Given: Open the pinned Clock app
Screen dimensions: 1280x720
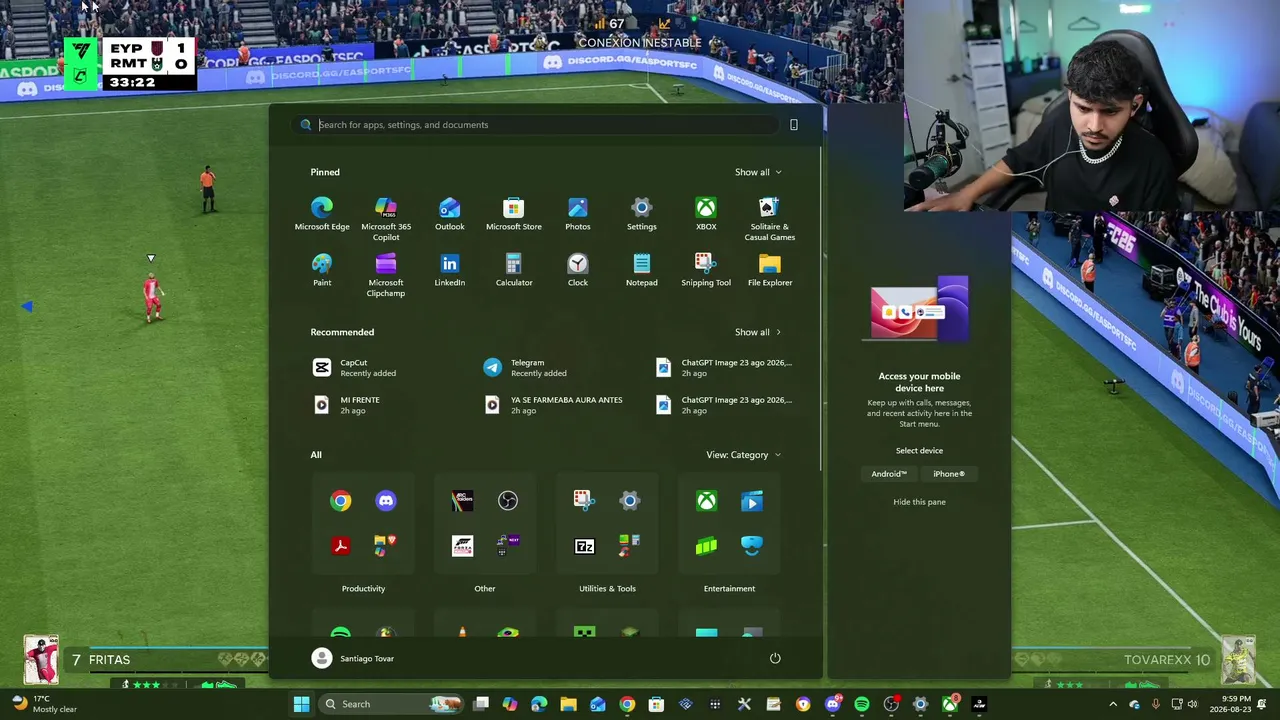Looking at the screenshot, I should point(578,270).
